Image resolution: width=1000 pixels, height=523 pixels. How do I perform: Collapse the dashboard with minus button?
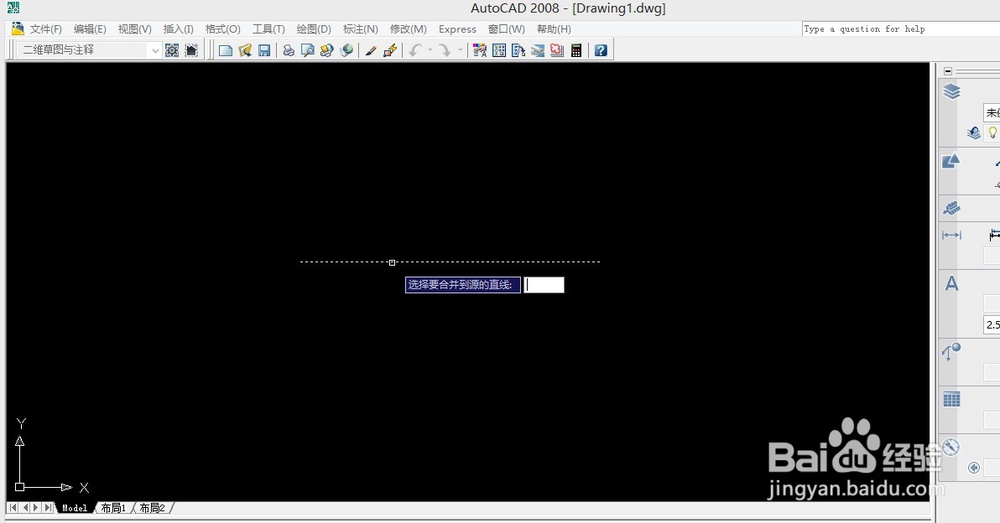point(948,71)
